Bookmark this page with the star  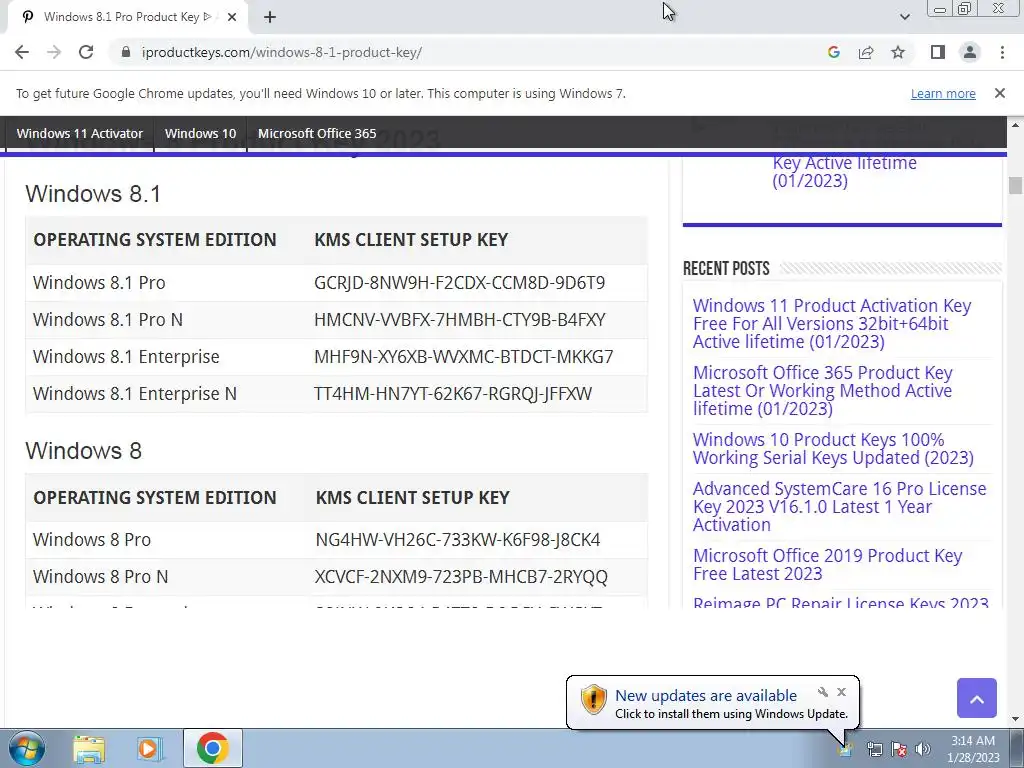coord(898,52)
